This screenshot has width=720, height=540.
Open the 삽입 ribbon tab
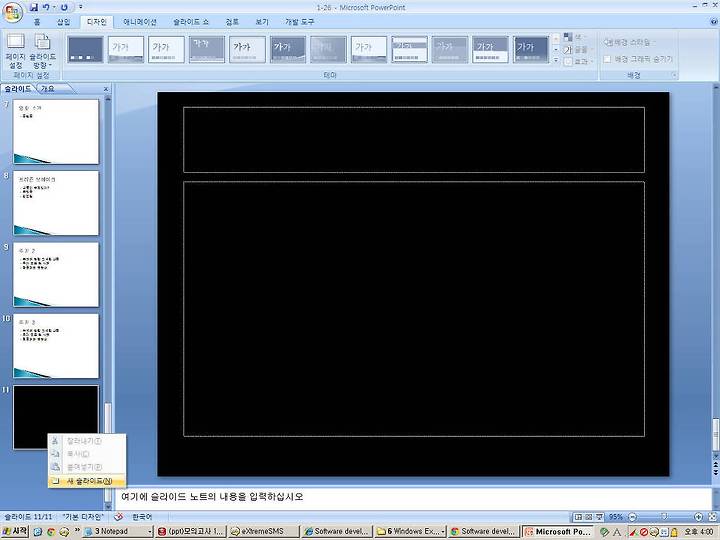(63, 22)
